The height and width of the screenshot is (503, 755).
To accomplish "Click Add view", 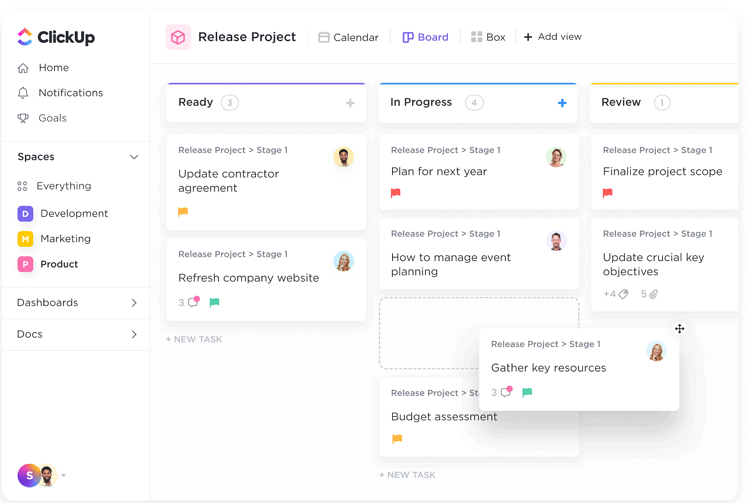I will (553, 37).
